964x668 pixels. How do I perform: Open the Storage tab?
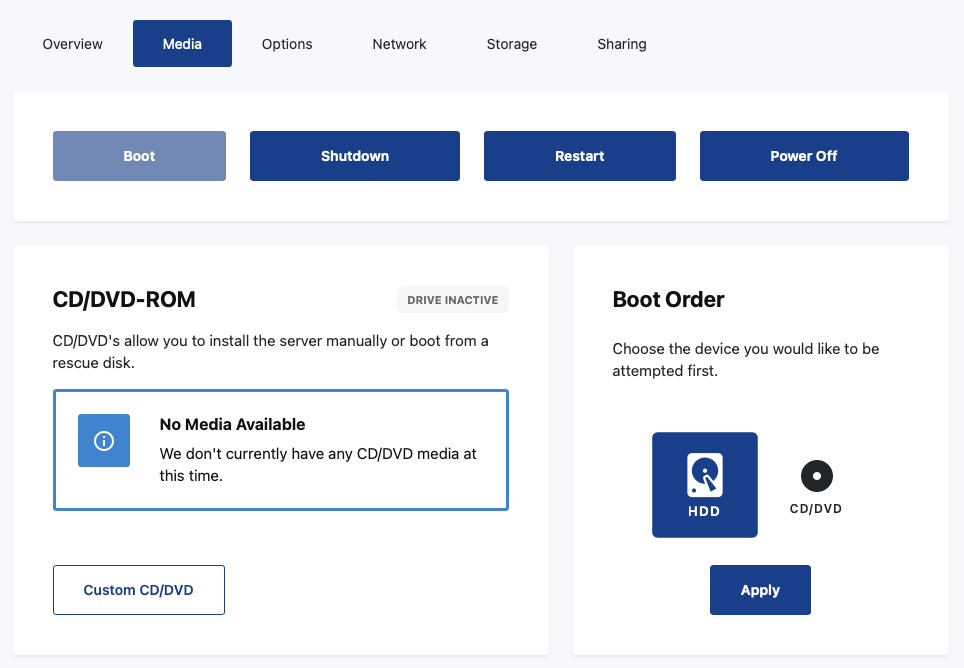point(512,44)
